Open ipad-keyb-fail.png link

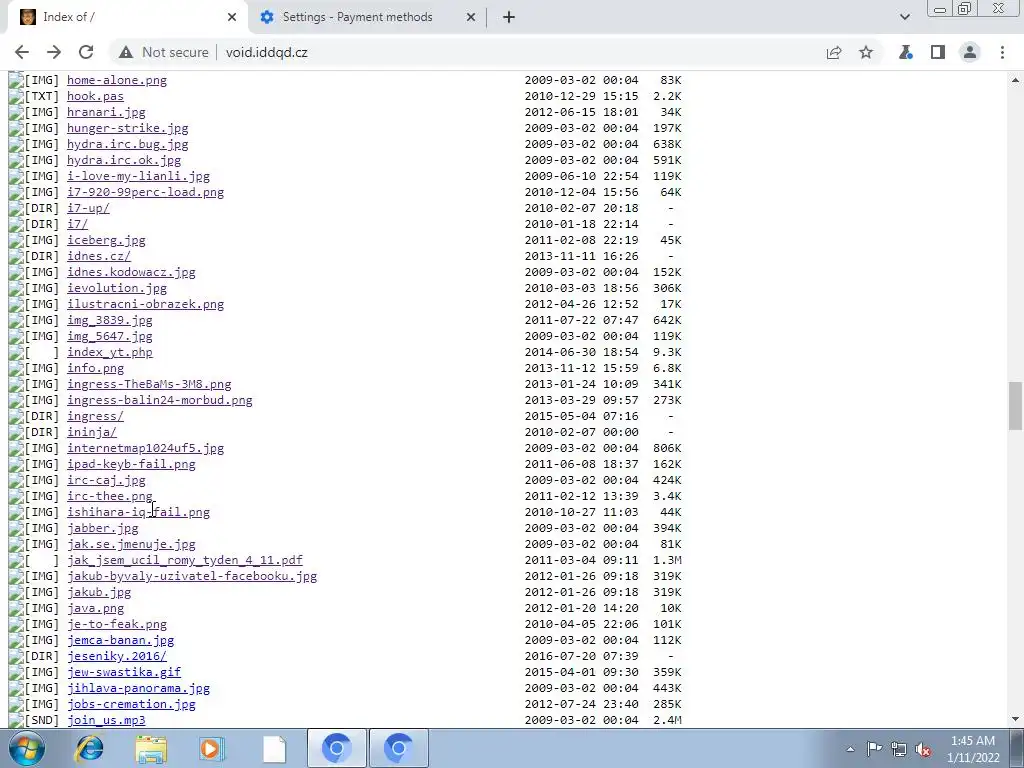pos(131,464)
